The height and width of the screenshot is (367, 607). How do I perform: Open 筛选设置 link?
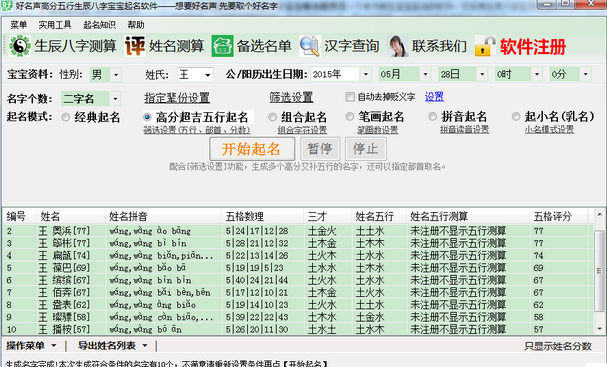(291, 97)
